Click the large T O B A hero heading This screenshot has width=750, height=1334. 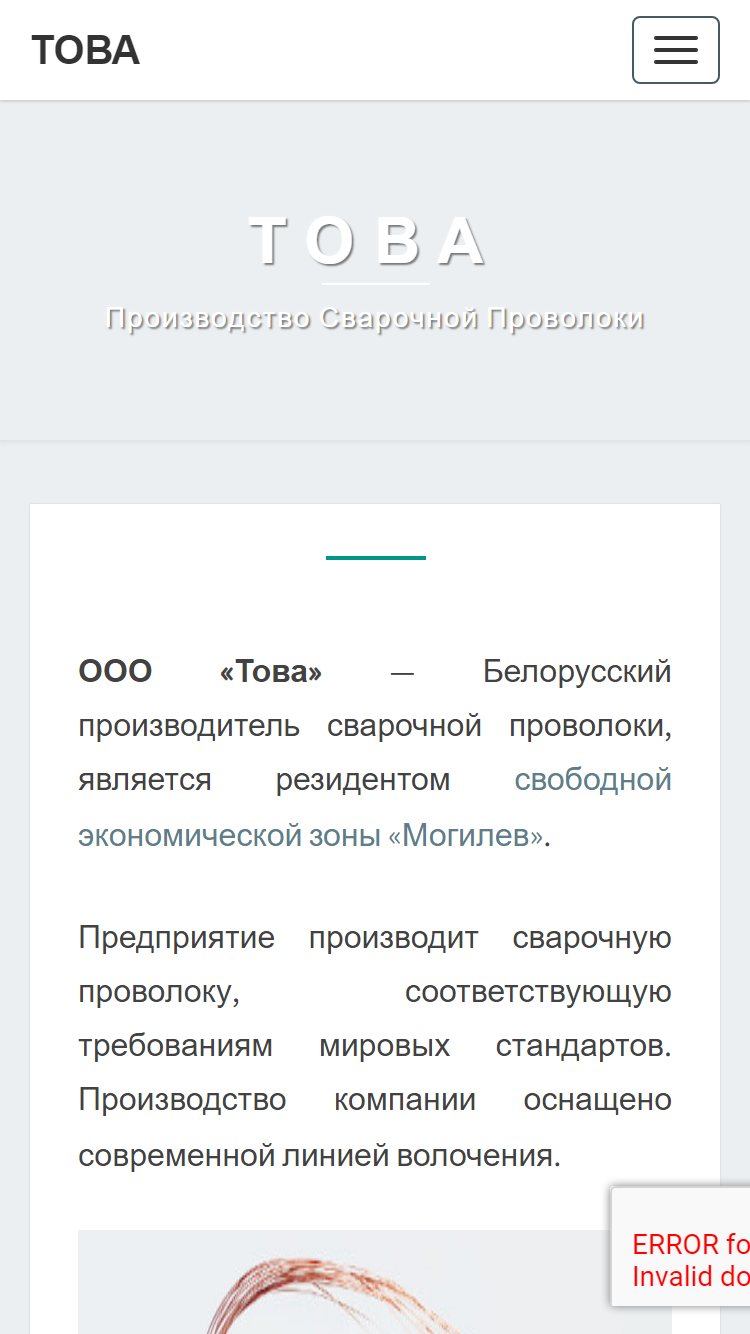pos(371,242)
